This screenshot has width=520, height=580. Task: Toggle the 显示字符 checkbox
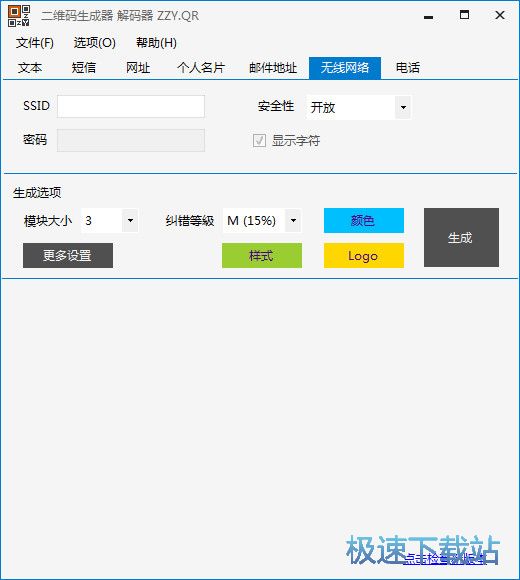259,141
